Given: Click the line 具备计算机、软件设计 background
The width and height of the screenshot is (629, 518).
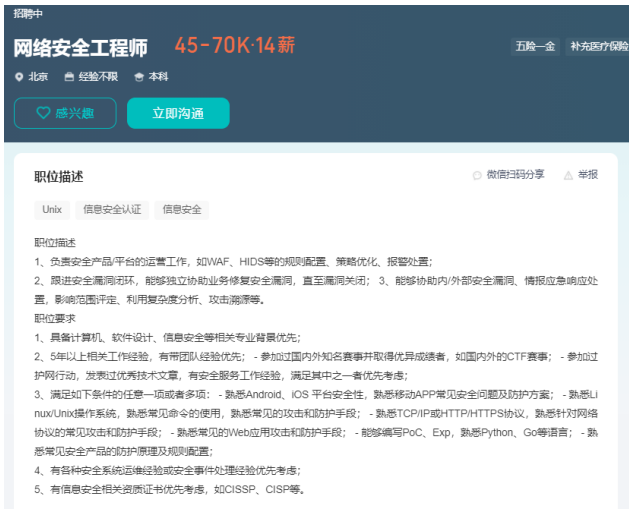Looking at the screenshot, I should pyautogui.click(x=167, y=338).
